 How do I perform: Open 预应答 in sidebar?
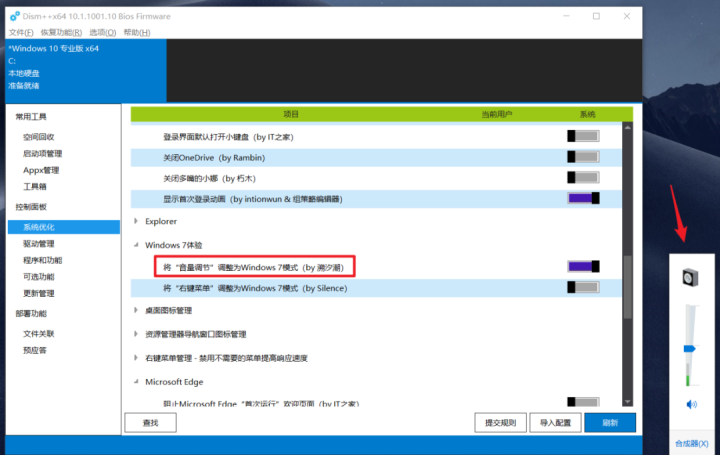coord(34,350)
